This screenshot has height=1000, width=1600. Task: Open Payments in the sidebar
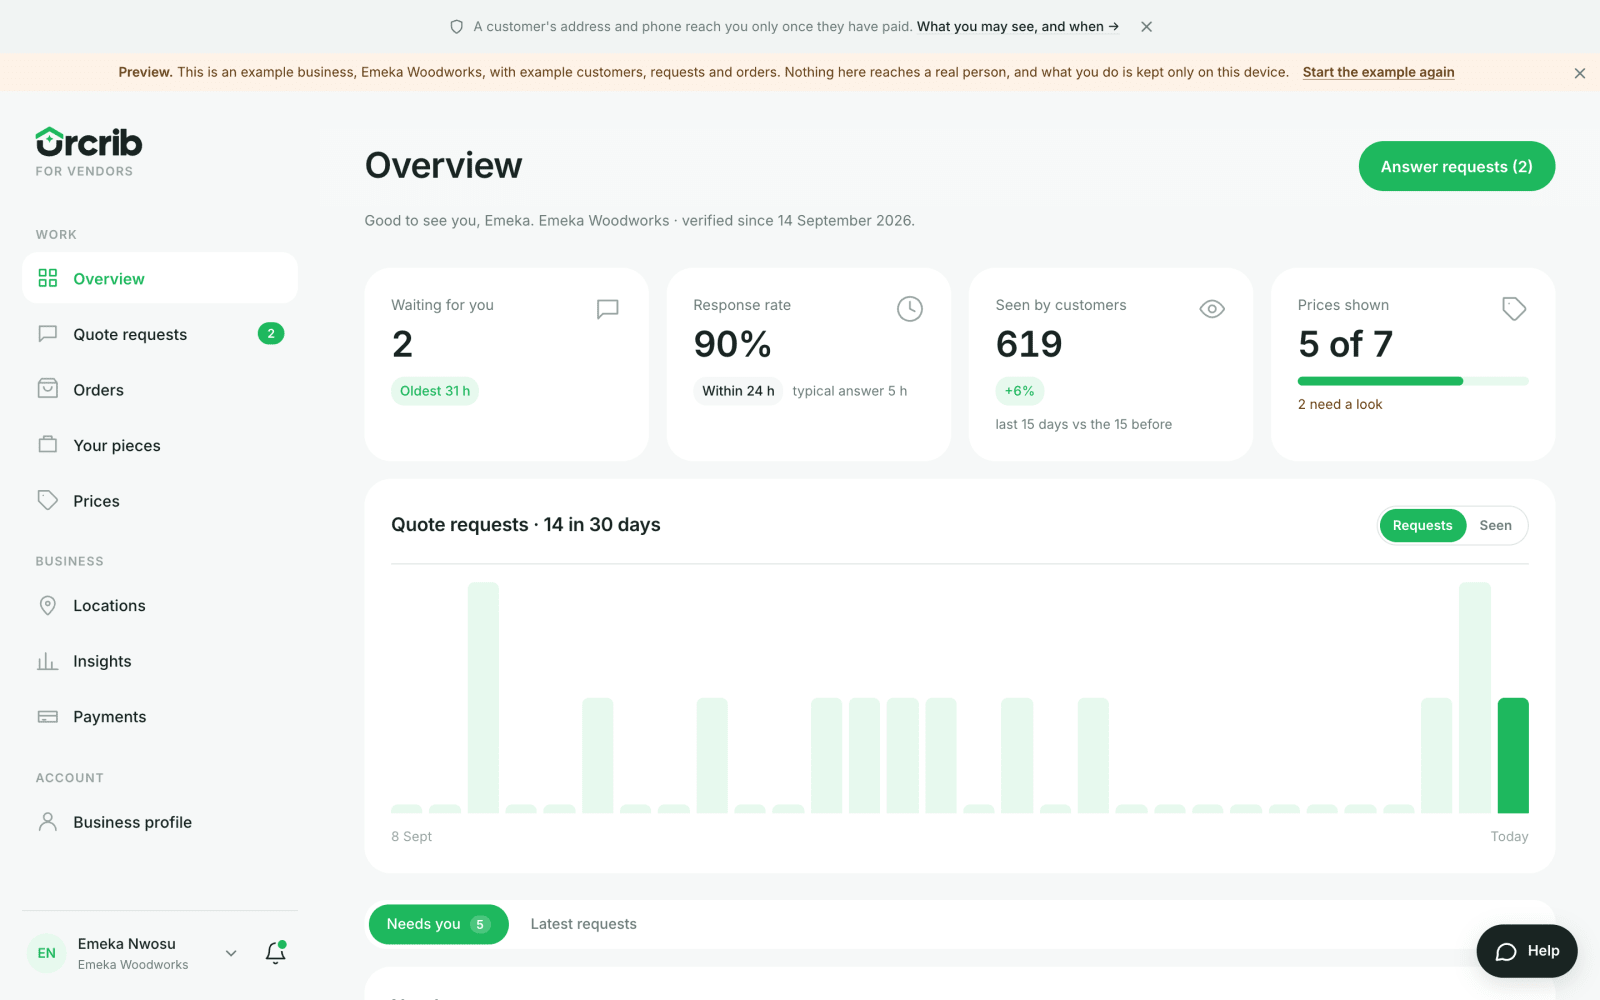160,716
